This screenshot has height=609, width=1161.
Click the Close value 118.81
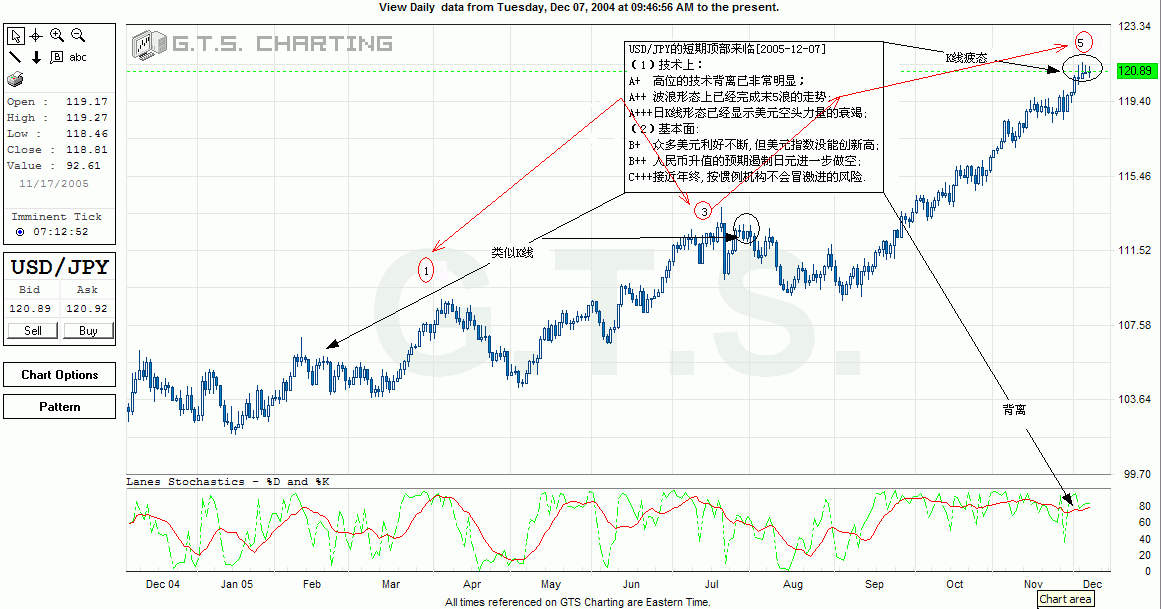87,149
